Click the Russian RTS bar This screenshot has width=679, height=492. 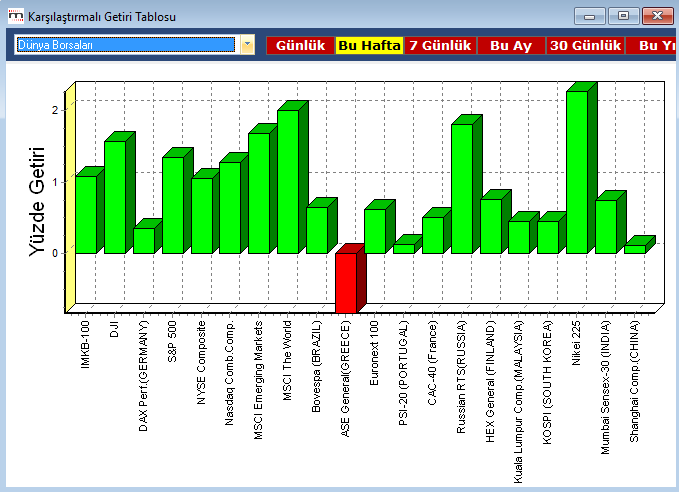tap(462, 188)
